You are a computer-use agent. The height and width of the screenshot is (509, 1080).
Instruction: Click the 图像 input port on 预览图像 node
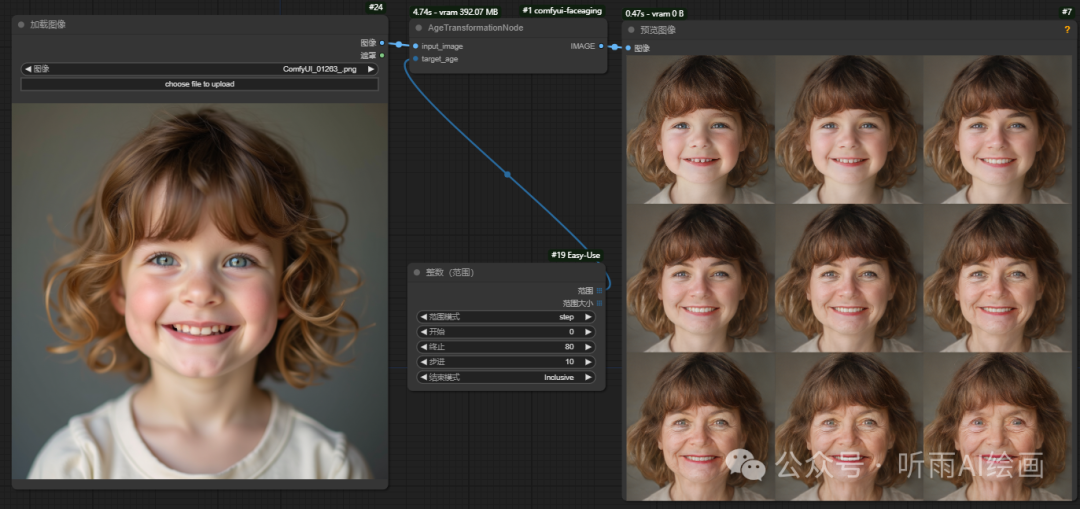pos(629,48)
